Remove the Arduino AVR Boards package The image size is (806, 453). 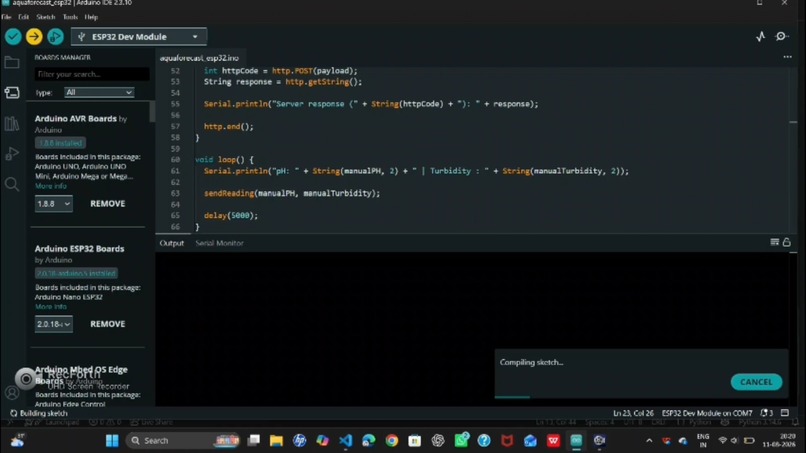click(x=107, y=204)
